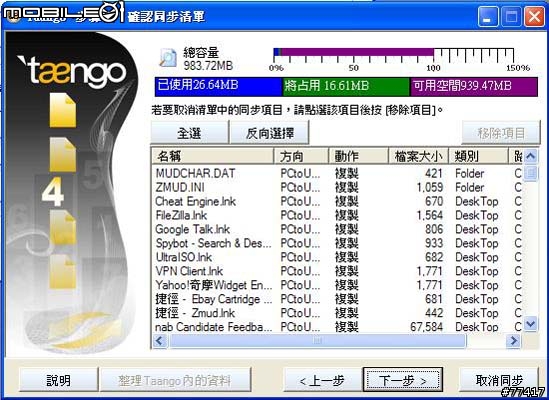Sort by the 名稱 column header
This screenshot has width=549, height=400.
point(213,156)
